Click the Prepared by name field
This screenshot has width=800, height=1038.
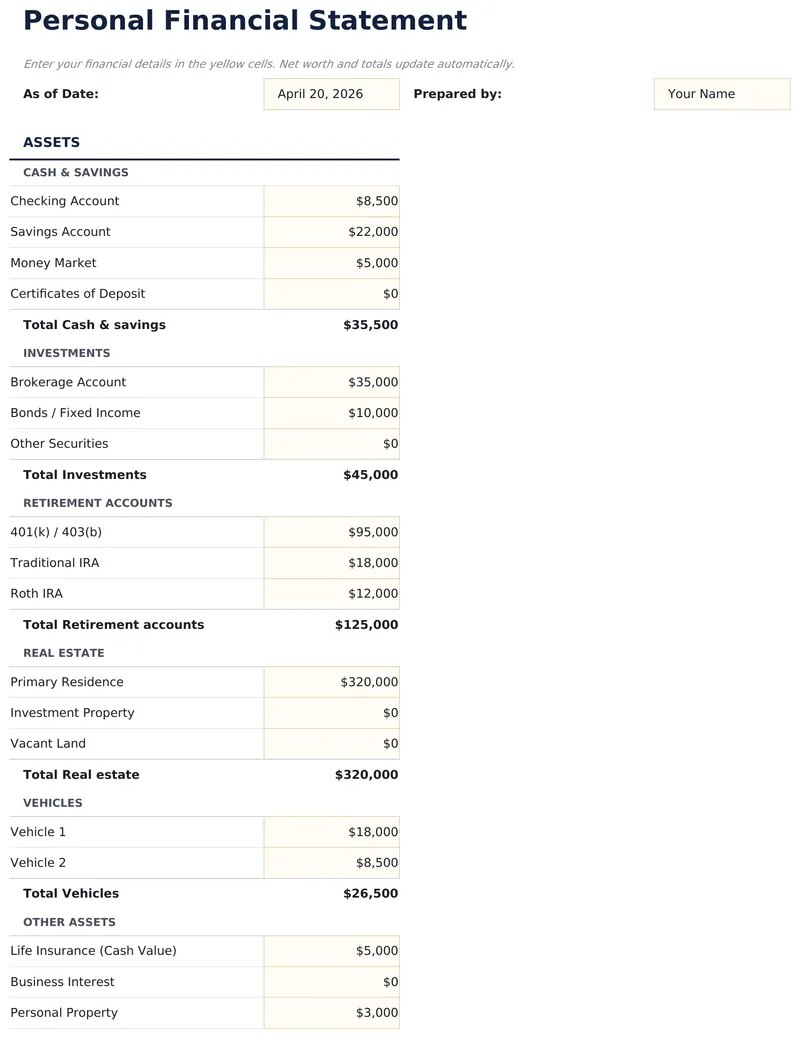pyautogui.click(x=721, y=94)
